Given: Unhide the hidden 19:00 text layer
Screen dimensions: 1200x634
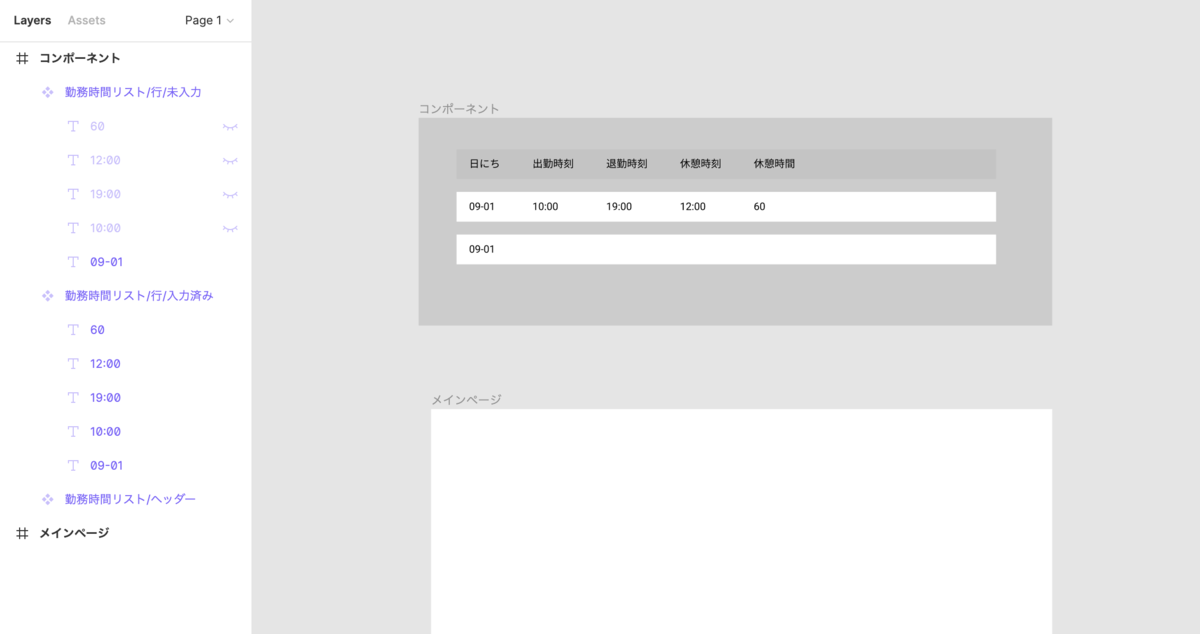Looking at the screenshot, I should pyautogui.click(x=230, y=194).
